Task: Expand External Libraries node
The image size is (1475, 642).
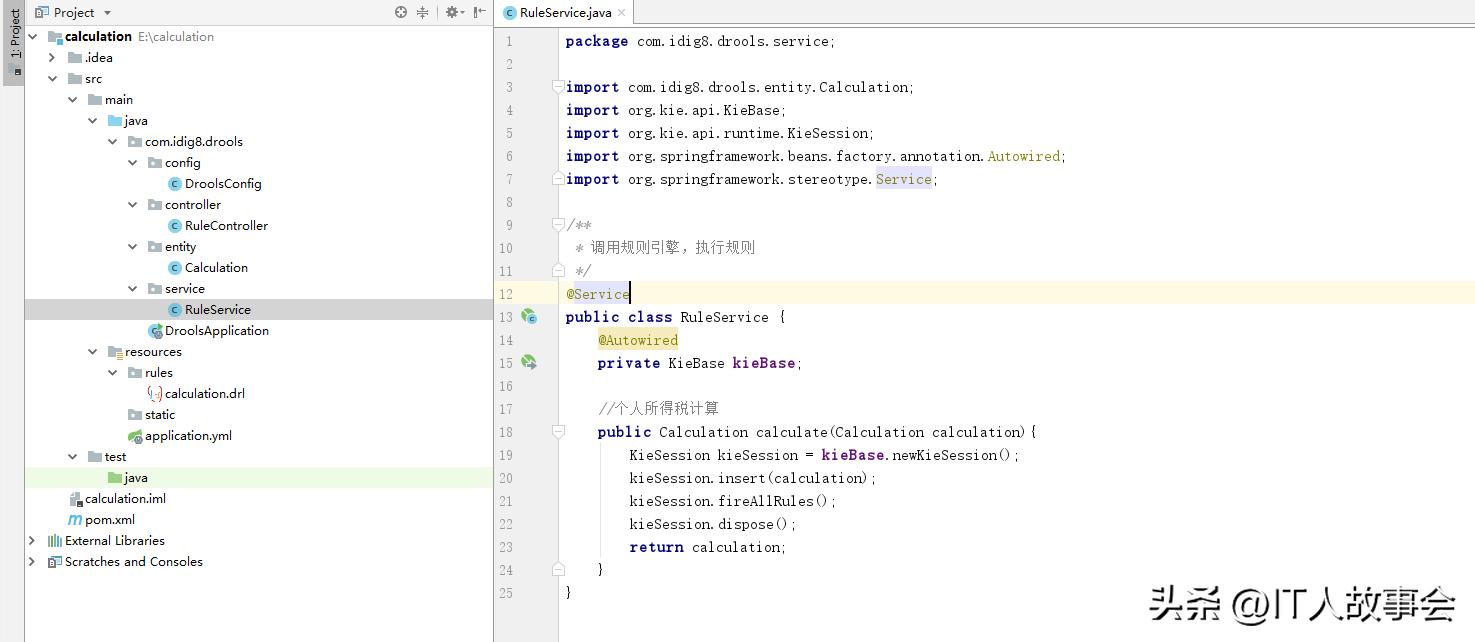Action: [32, 541]
